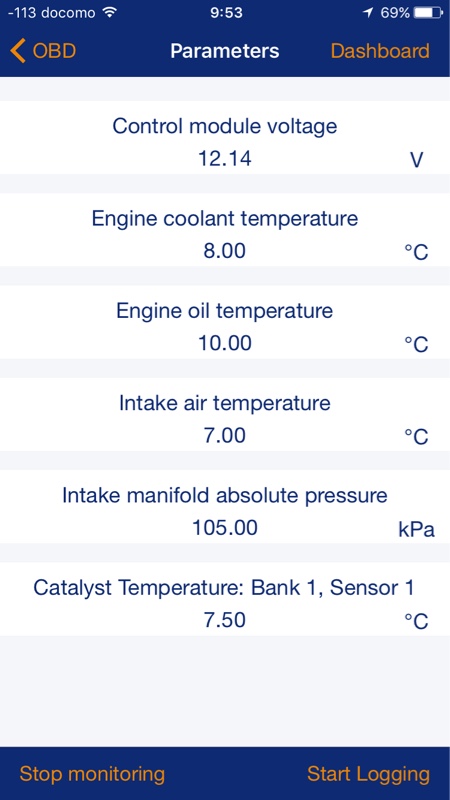Stop monitoring parameters
The height and width of the screenshot is (800, 450).
[92, 774]
